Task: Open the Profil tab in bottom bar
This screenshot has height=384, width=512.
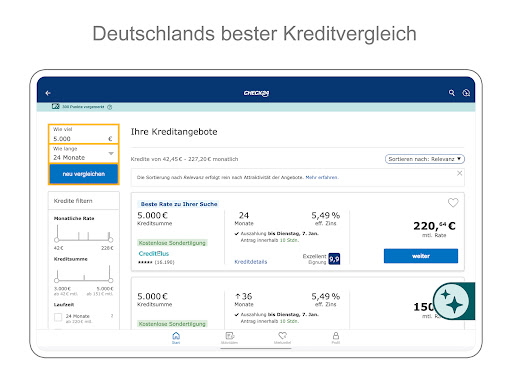Action: pyautogui.click(x=336, y=337)
